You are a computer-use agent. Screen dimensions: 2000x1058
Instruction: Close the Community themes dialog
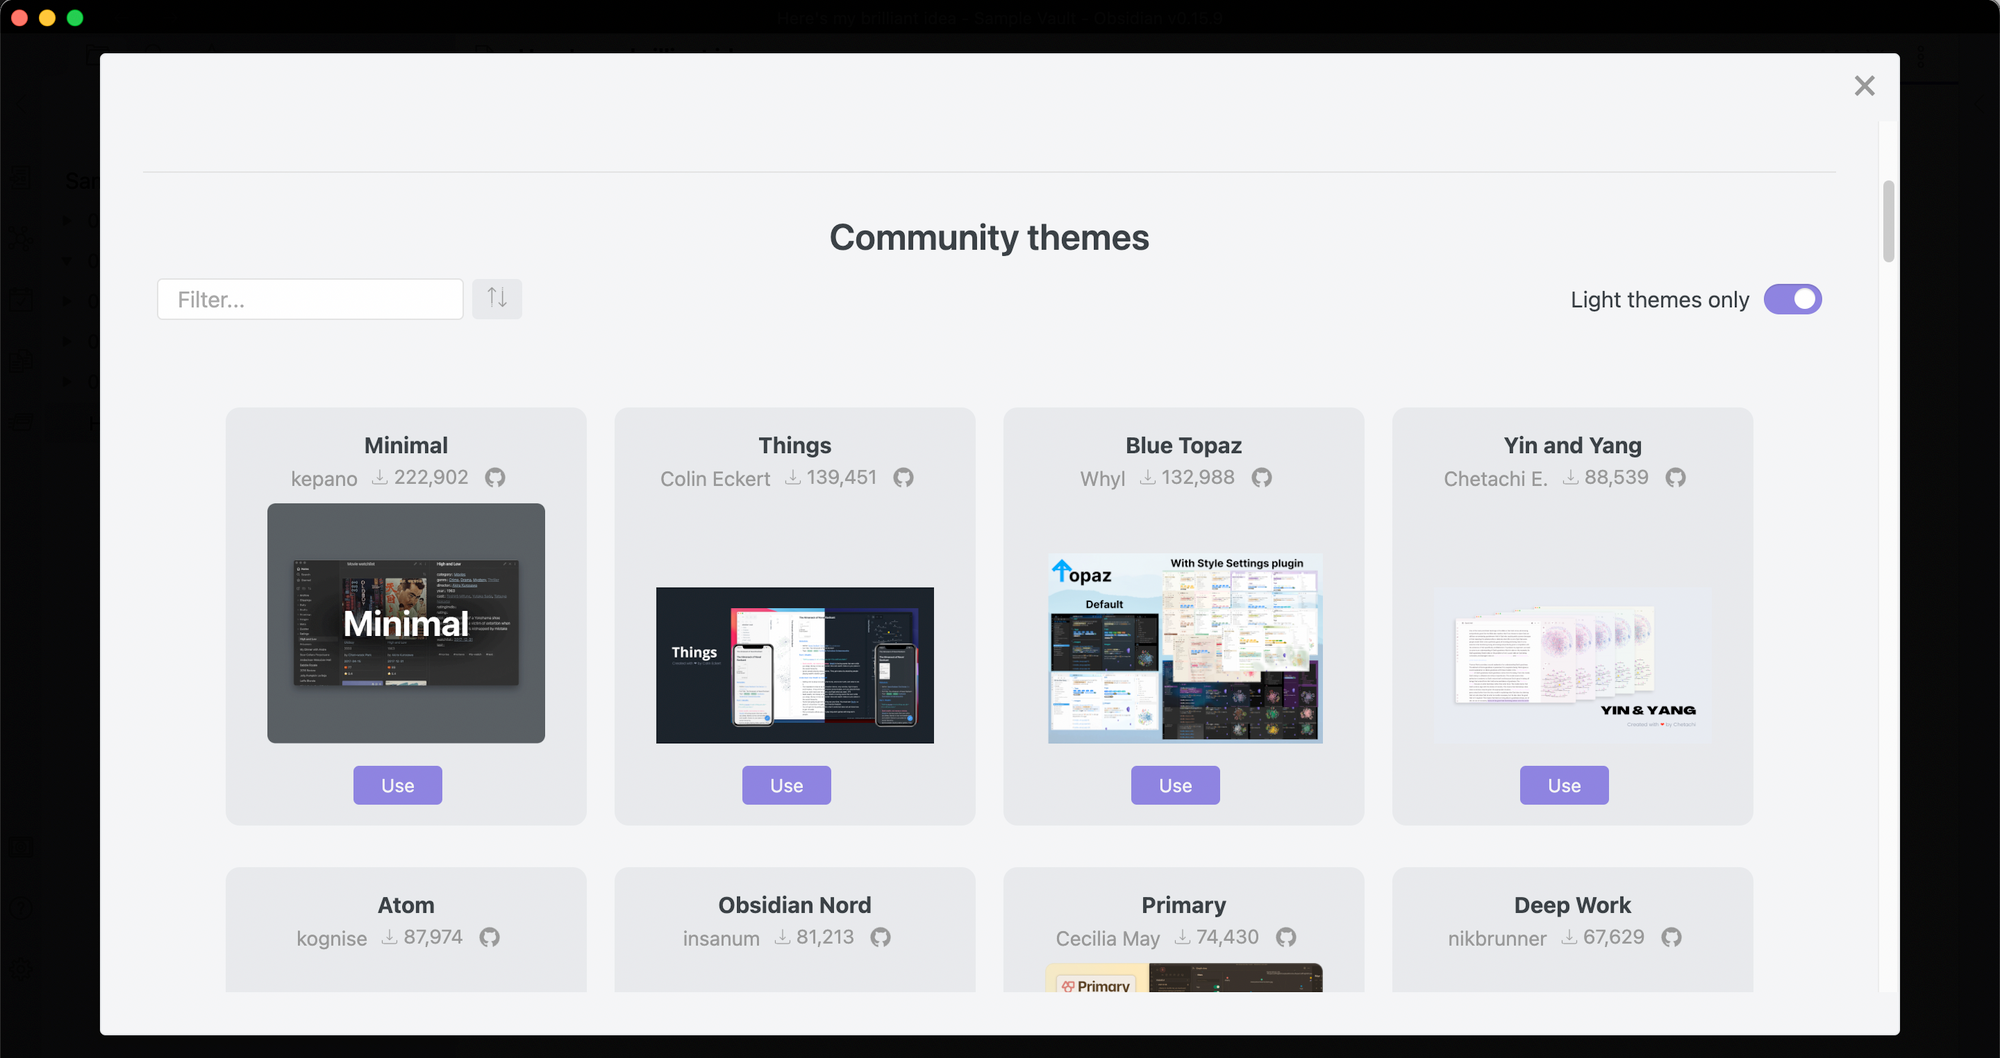point(1864,86)
